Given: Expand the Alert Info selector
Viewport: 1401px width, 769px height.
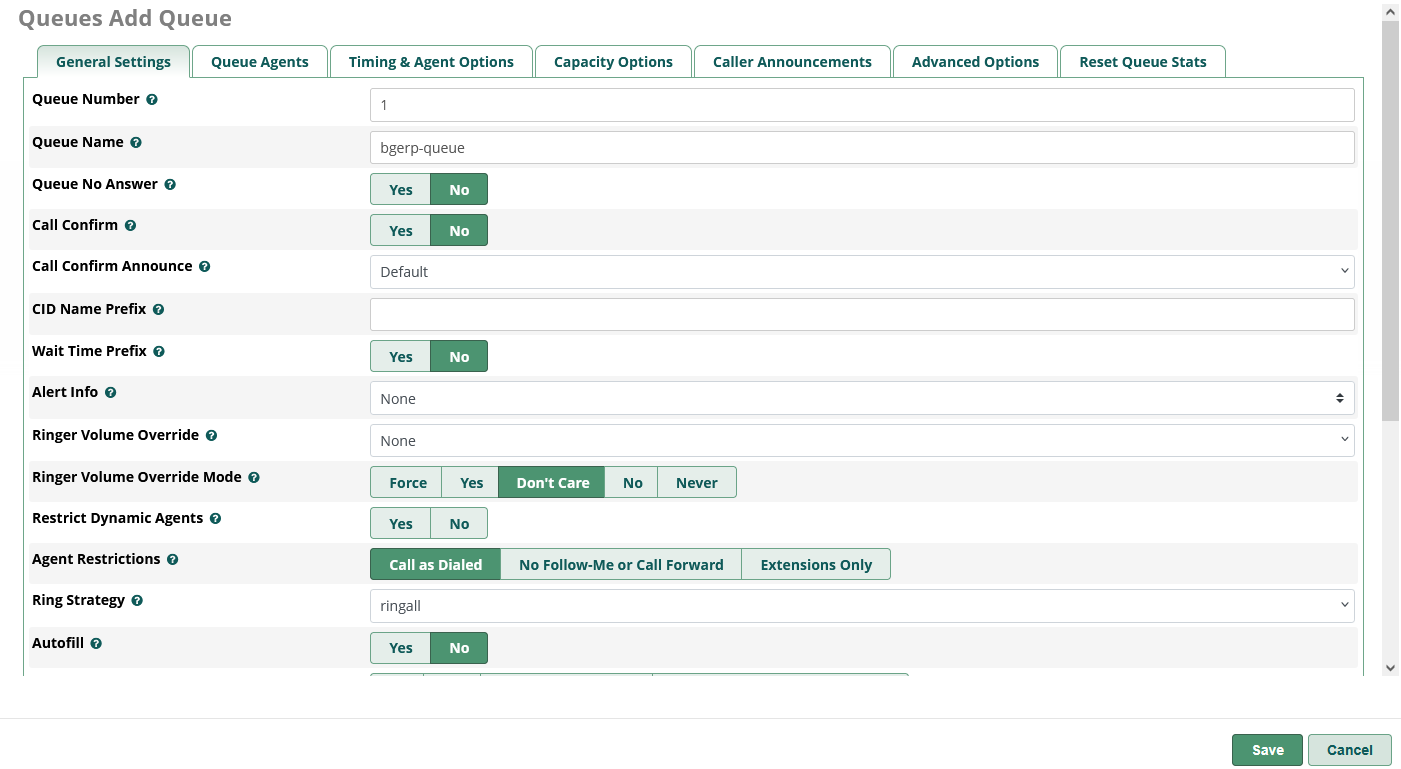Looking at the screenshot, I should [861, 399].
